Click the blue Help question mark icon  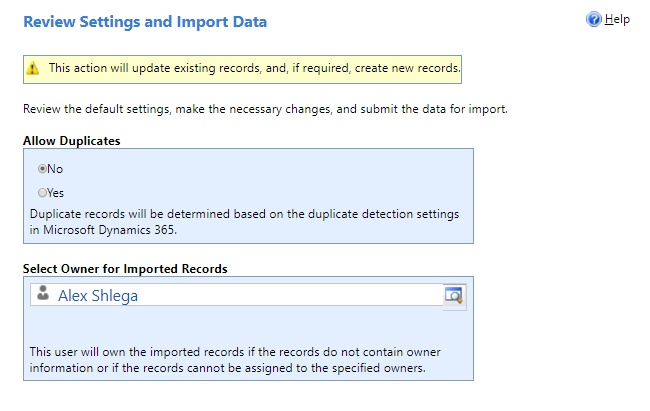pos(594,19)
